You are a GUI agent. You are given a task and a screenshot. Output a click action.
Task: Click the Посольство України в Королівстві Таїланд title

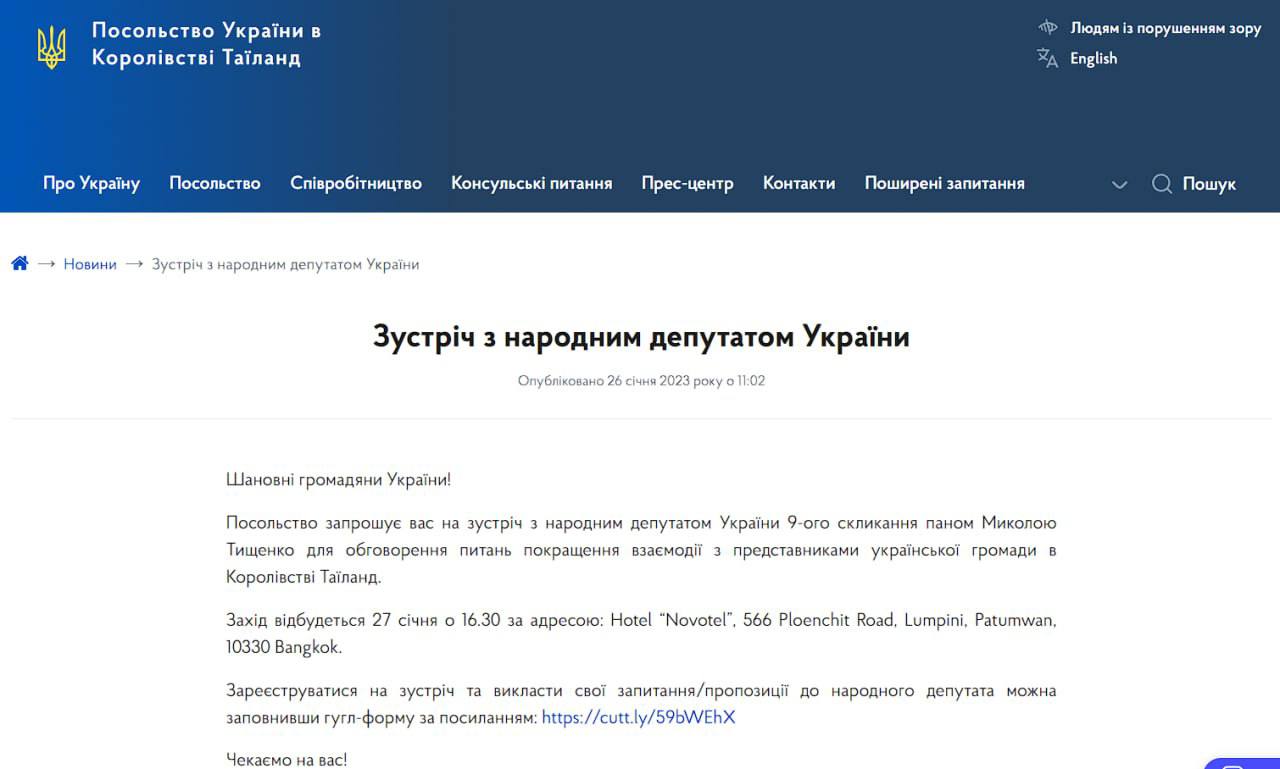point(206,44)
